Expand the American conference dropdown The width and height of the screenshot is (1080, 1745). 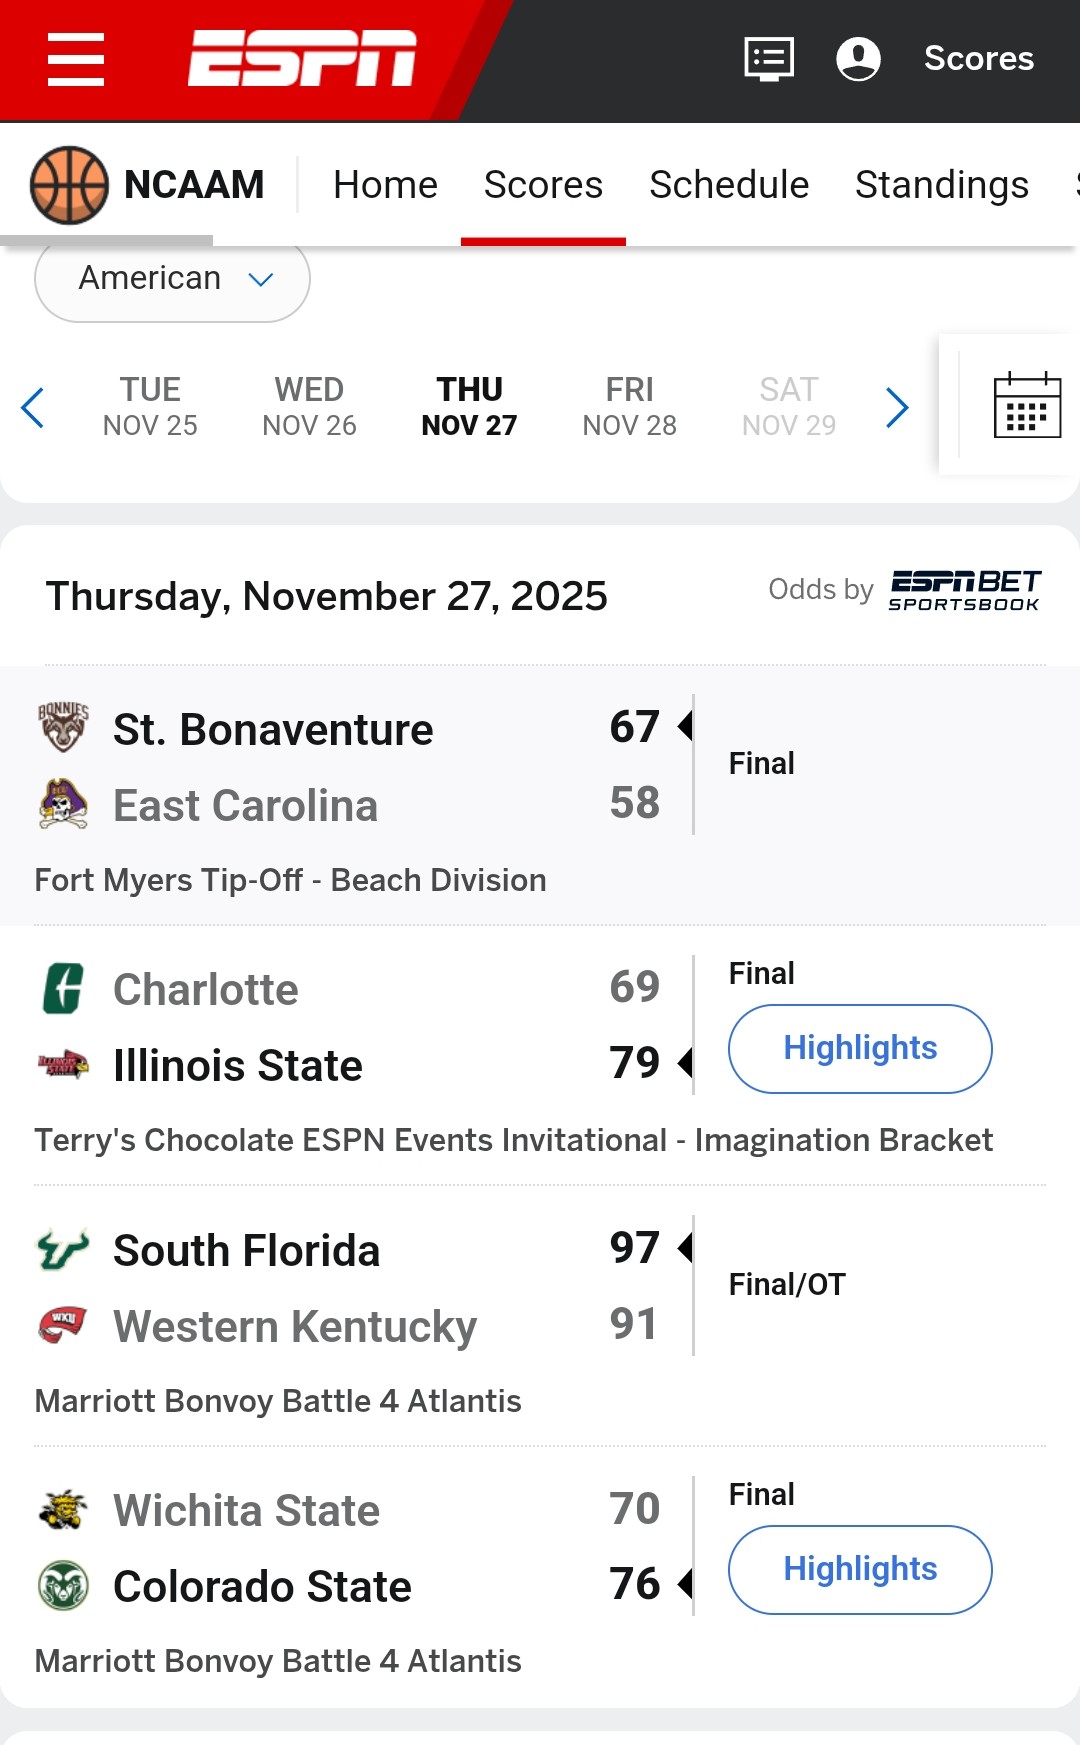(x=172, y=279)
